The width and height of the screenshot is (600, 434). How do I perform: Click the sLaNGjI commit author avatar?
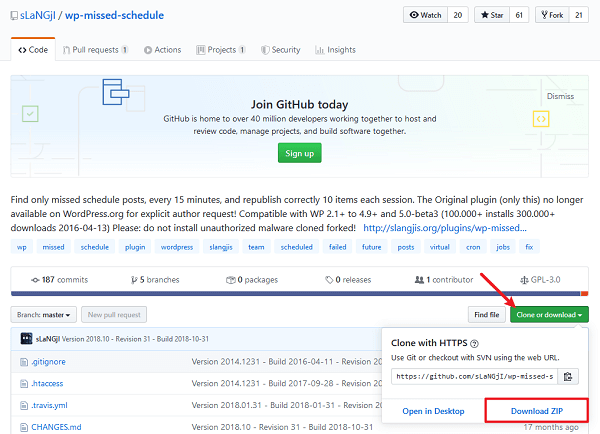(26, 339)
